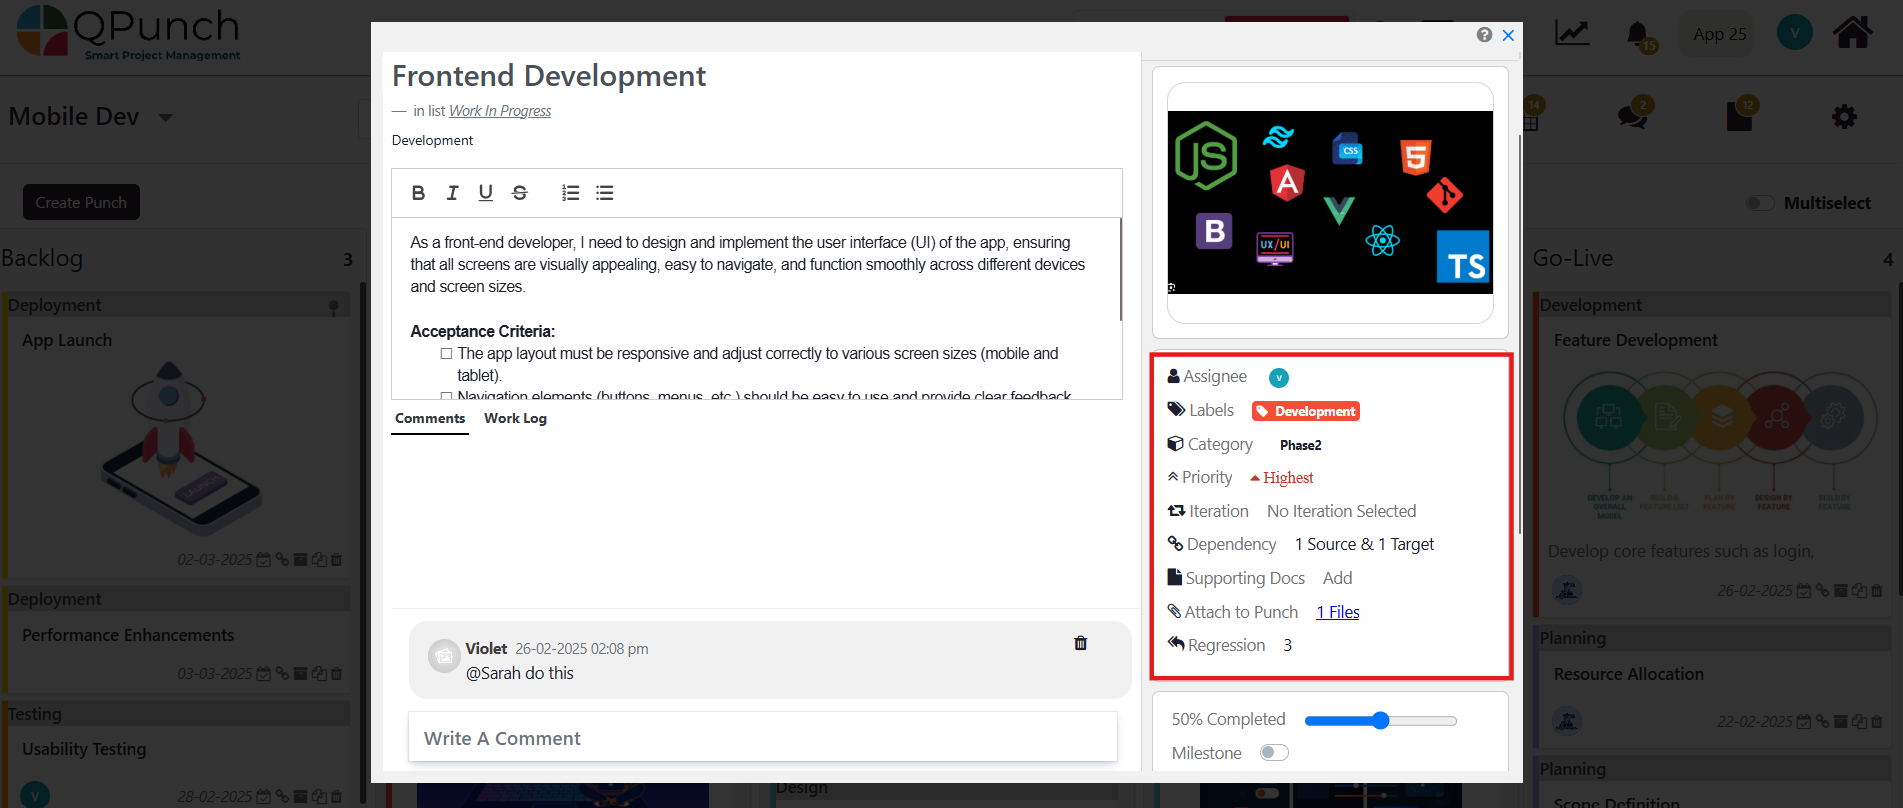The width and height of the screenshot is (1903, 808).
Task: Switch to the Work Log tab
Action: (515, 419)
